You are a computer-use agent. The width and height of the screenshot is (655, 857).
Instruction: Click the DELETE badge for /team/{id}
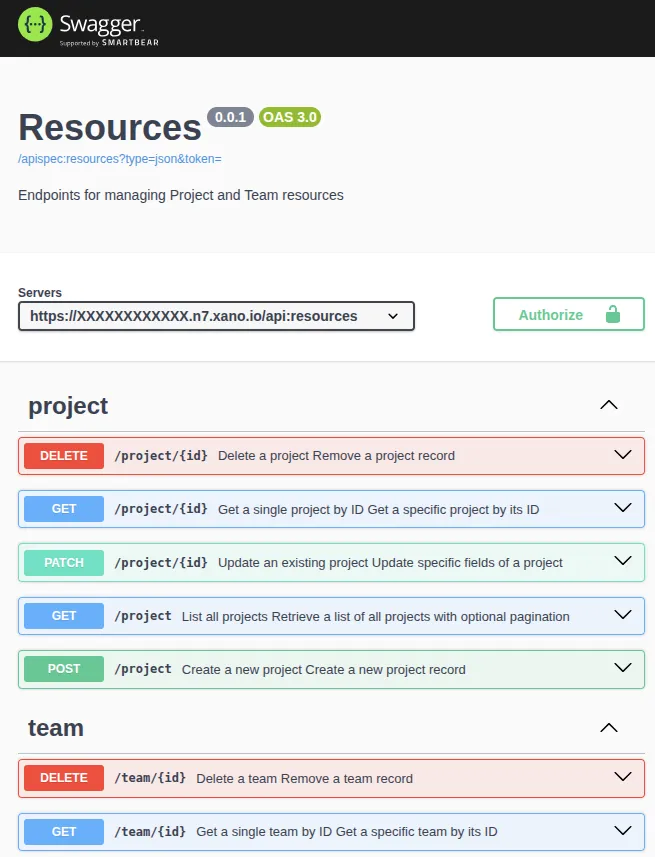pos(64,778)
